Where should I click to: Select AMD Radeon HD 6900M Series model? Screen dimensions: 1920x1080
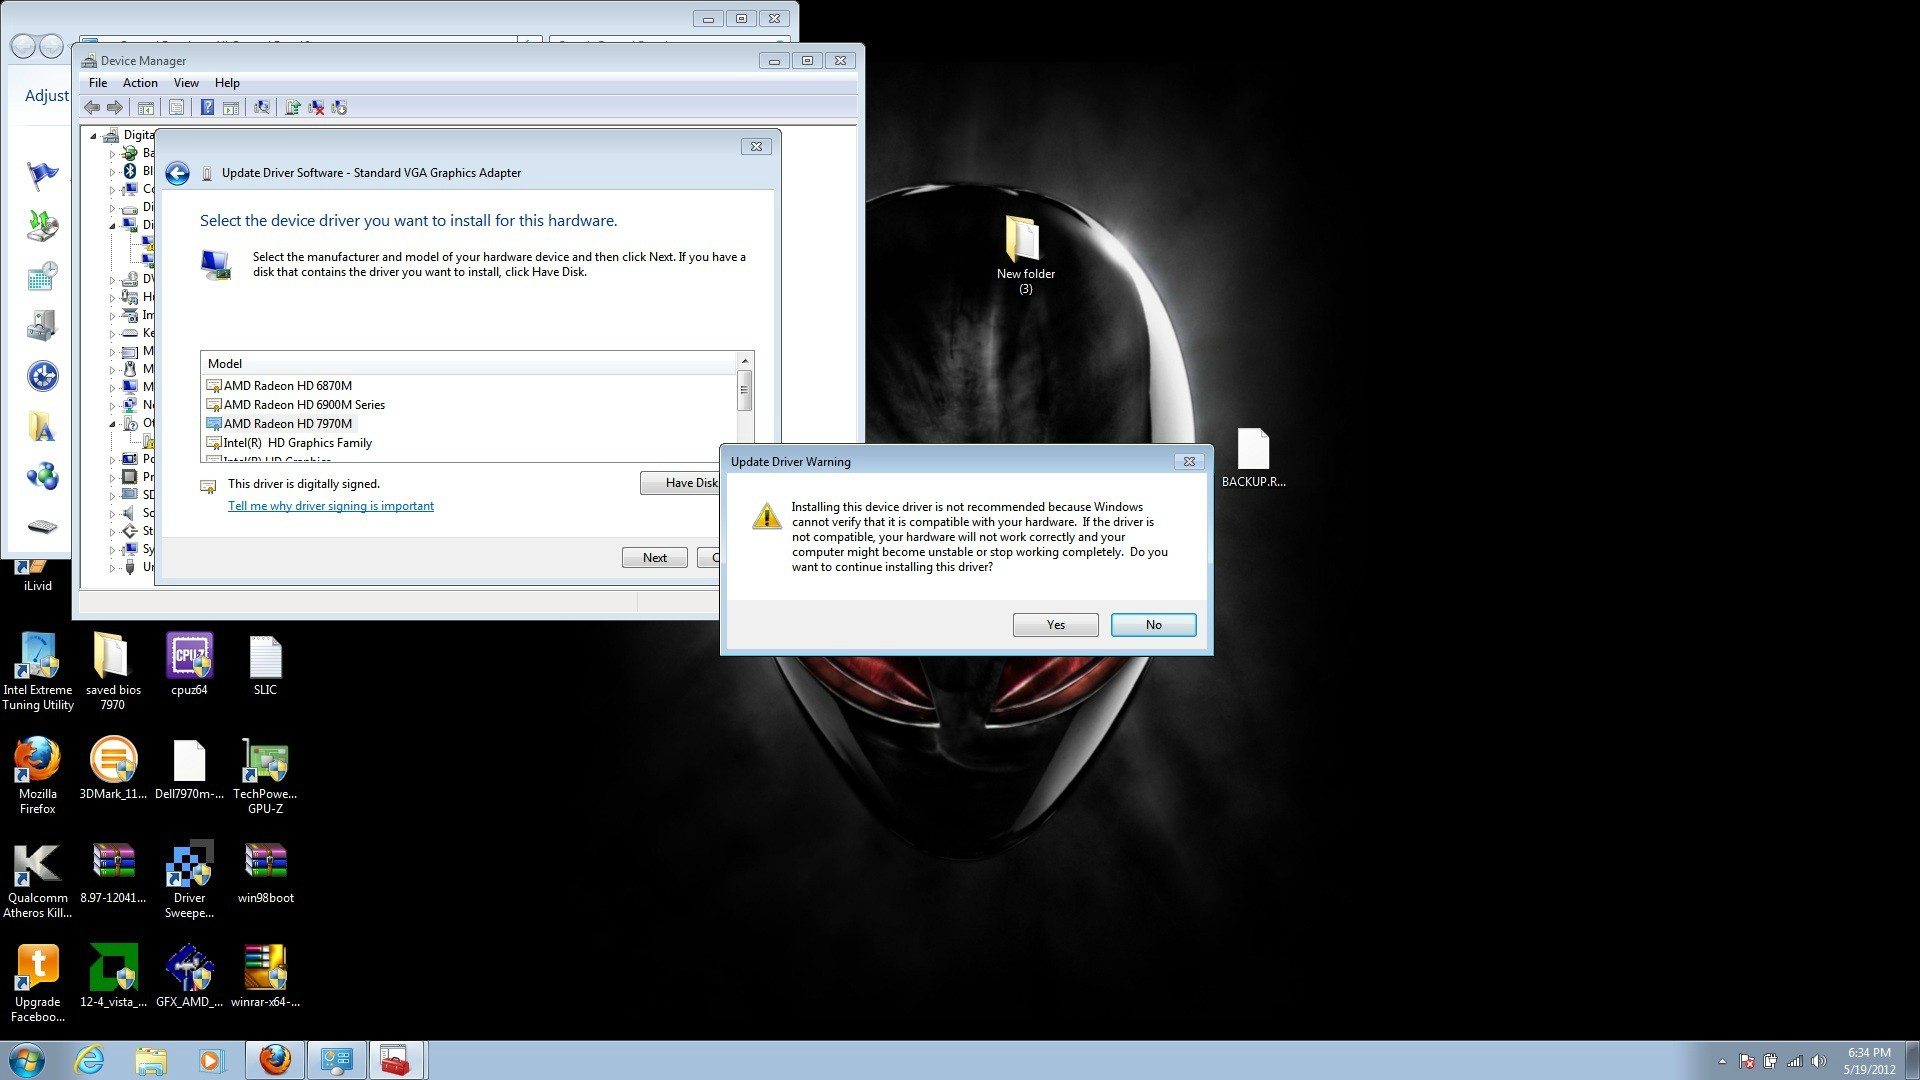pyautogui.click(x=295, y=405)
